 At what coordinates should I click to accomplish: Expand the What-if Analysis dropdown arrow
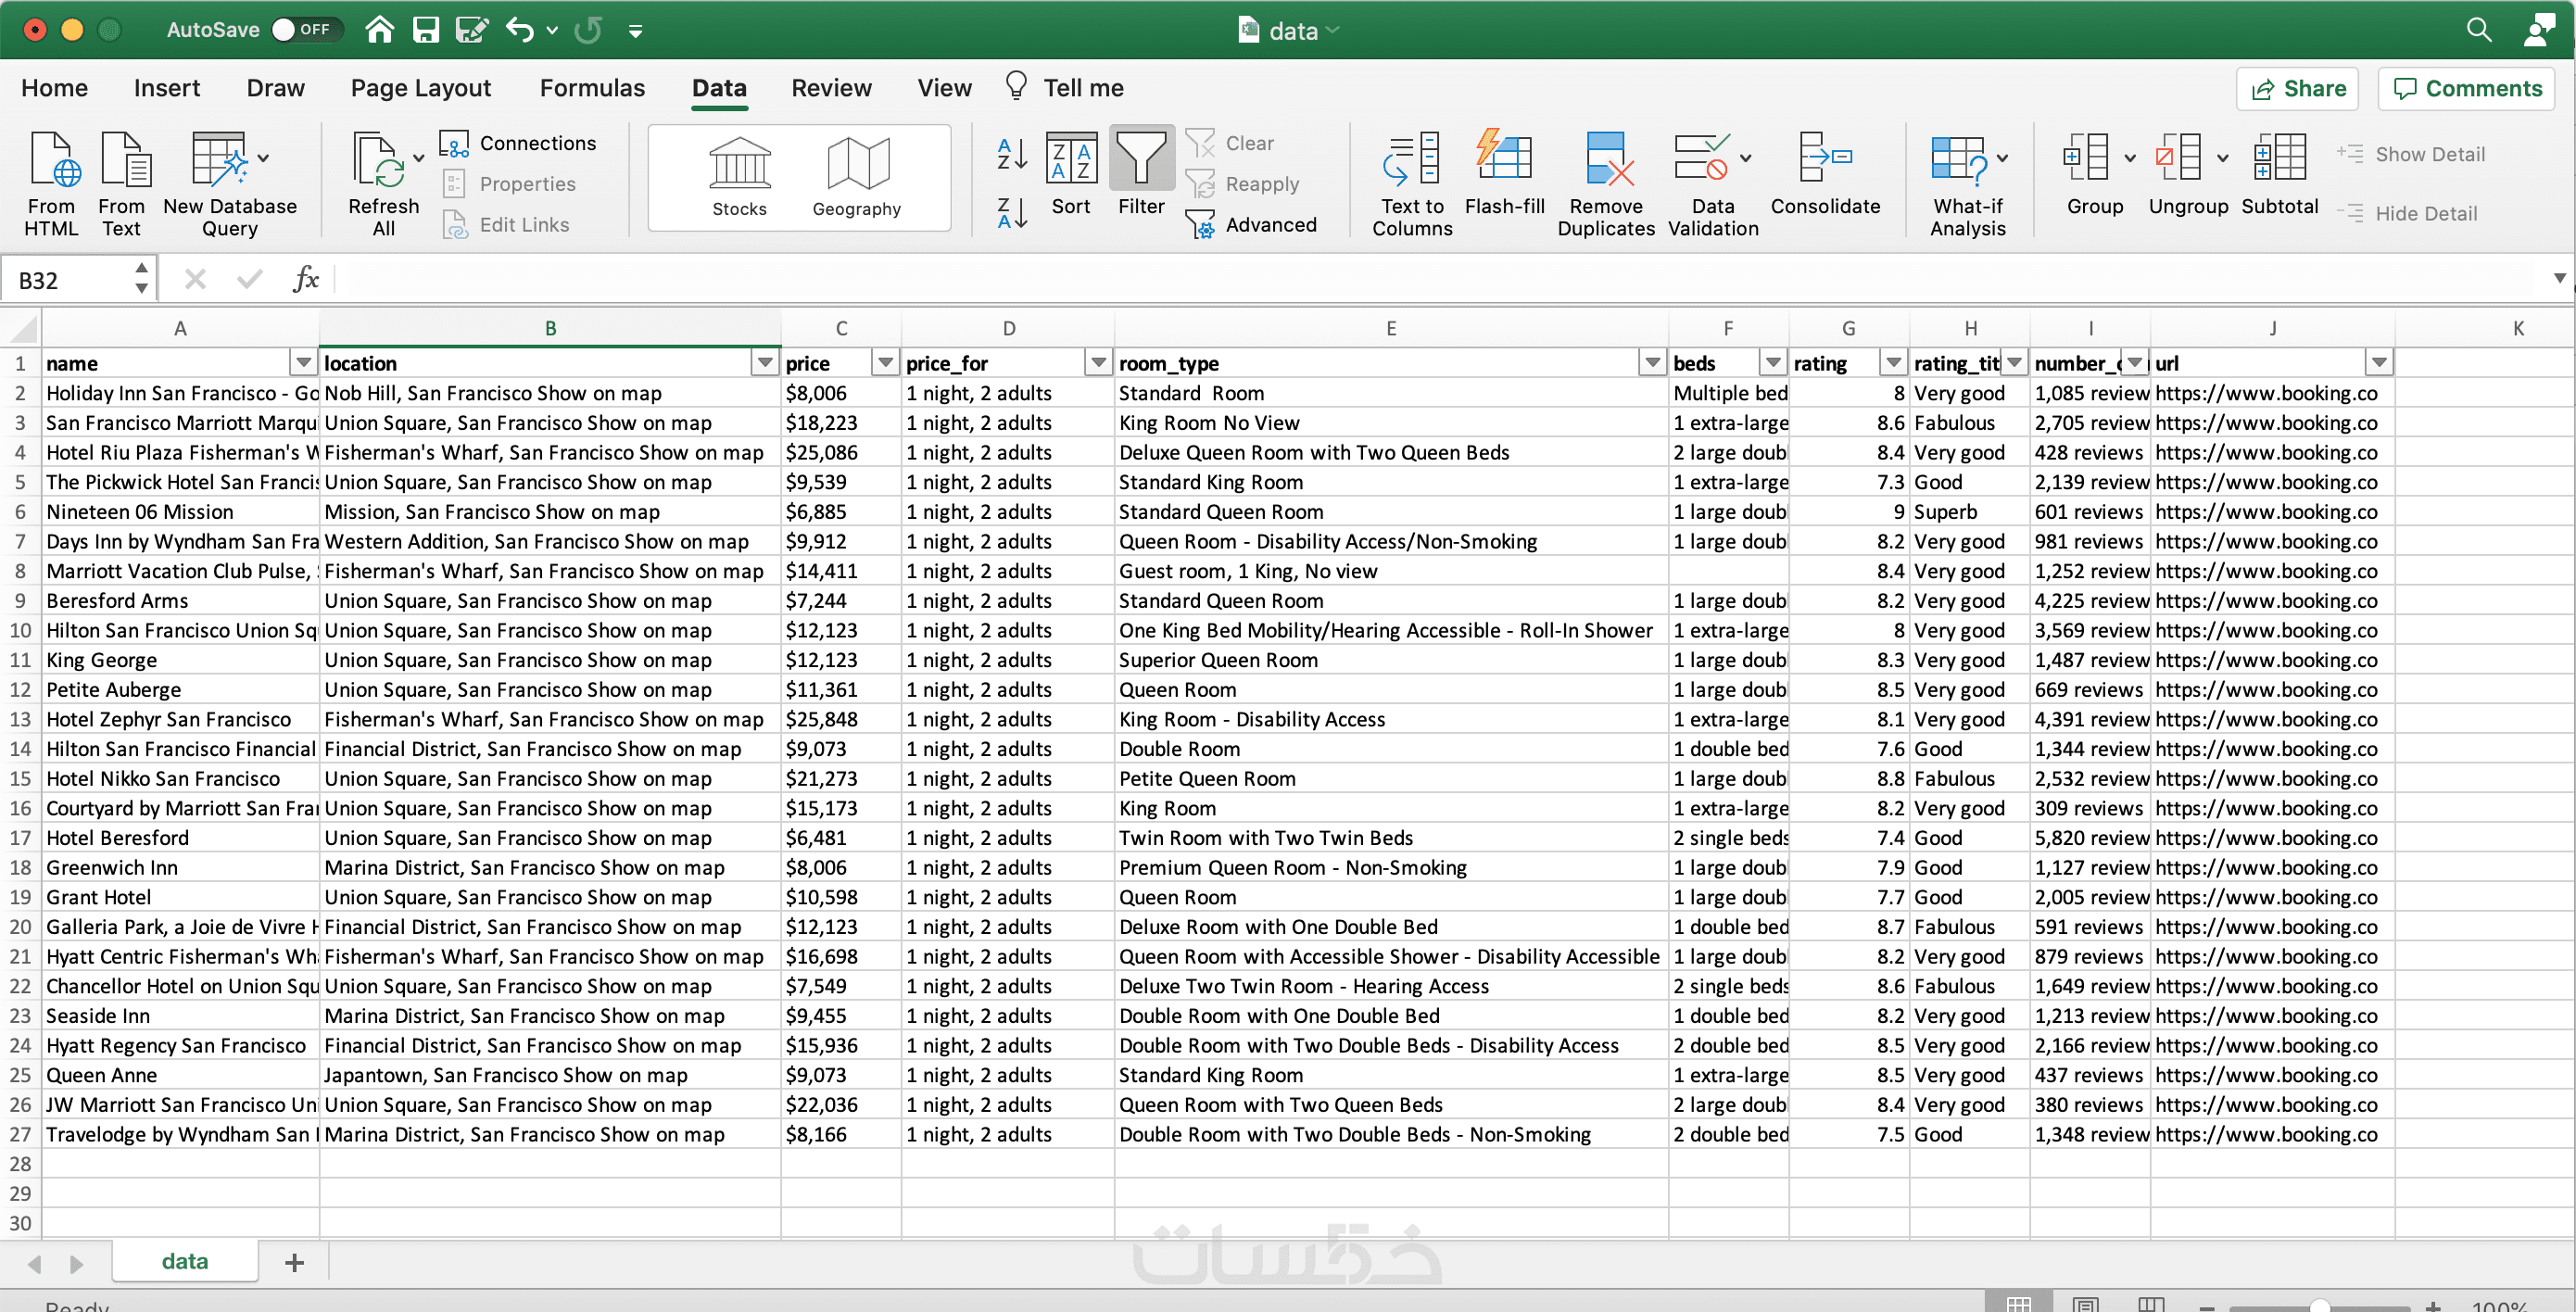[x=2002, y=158]
